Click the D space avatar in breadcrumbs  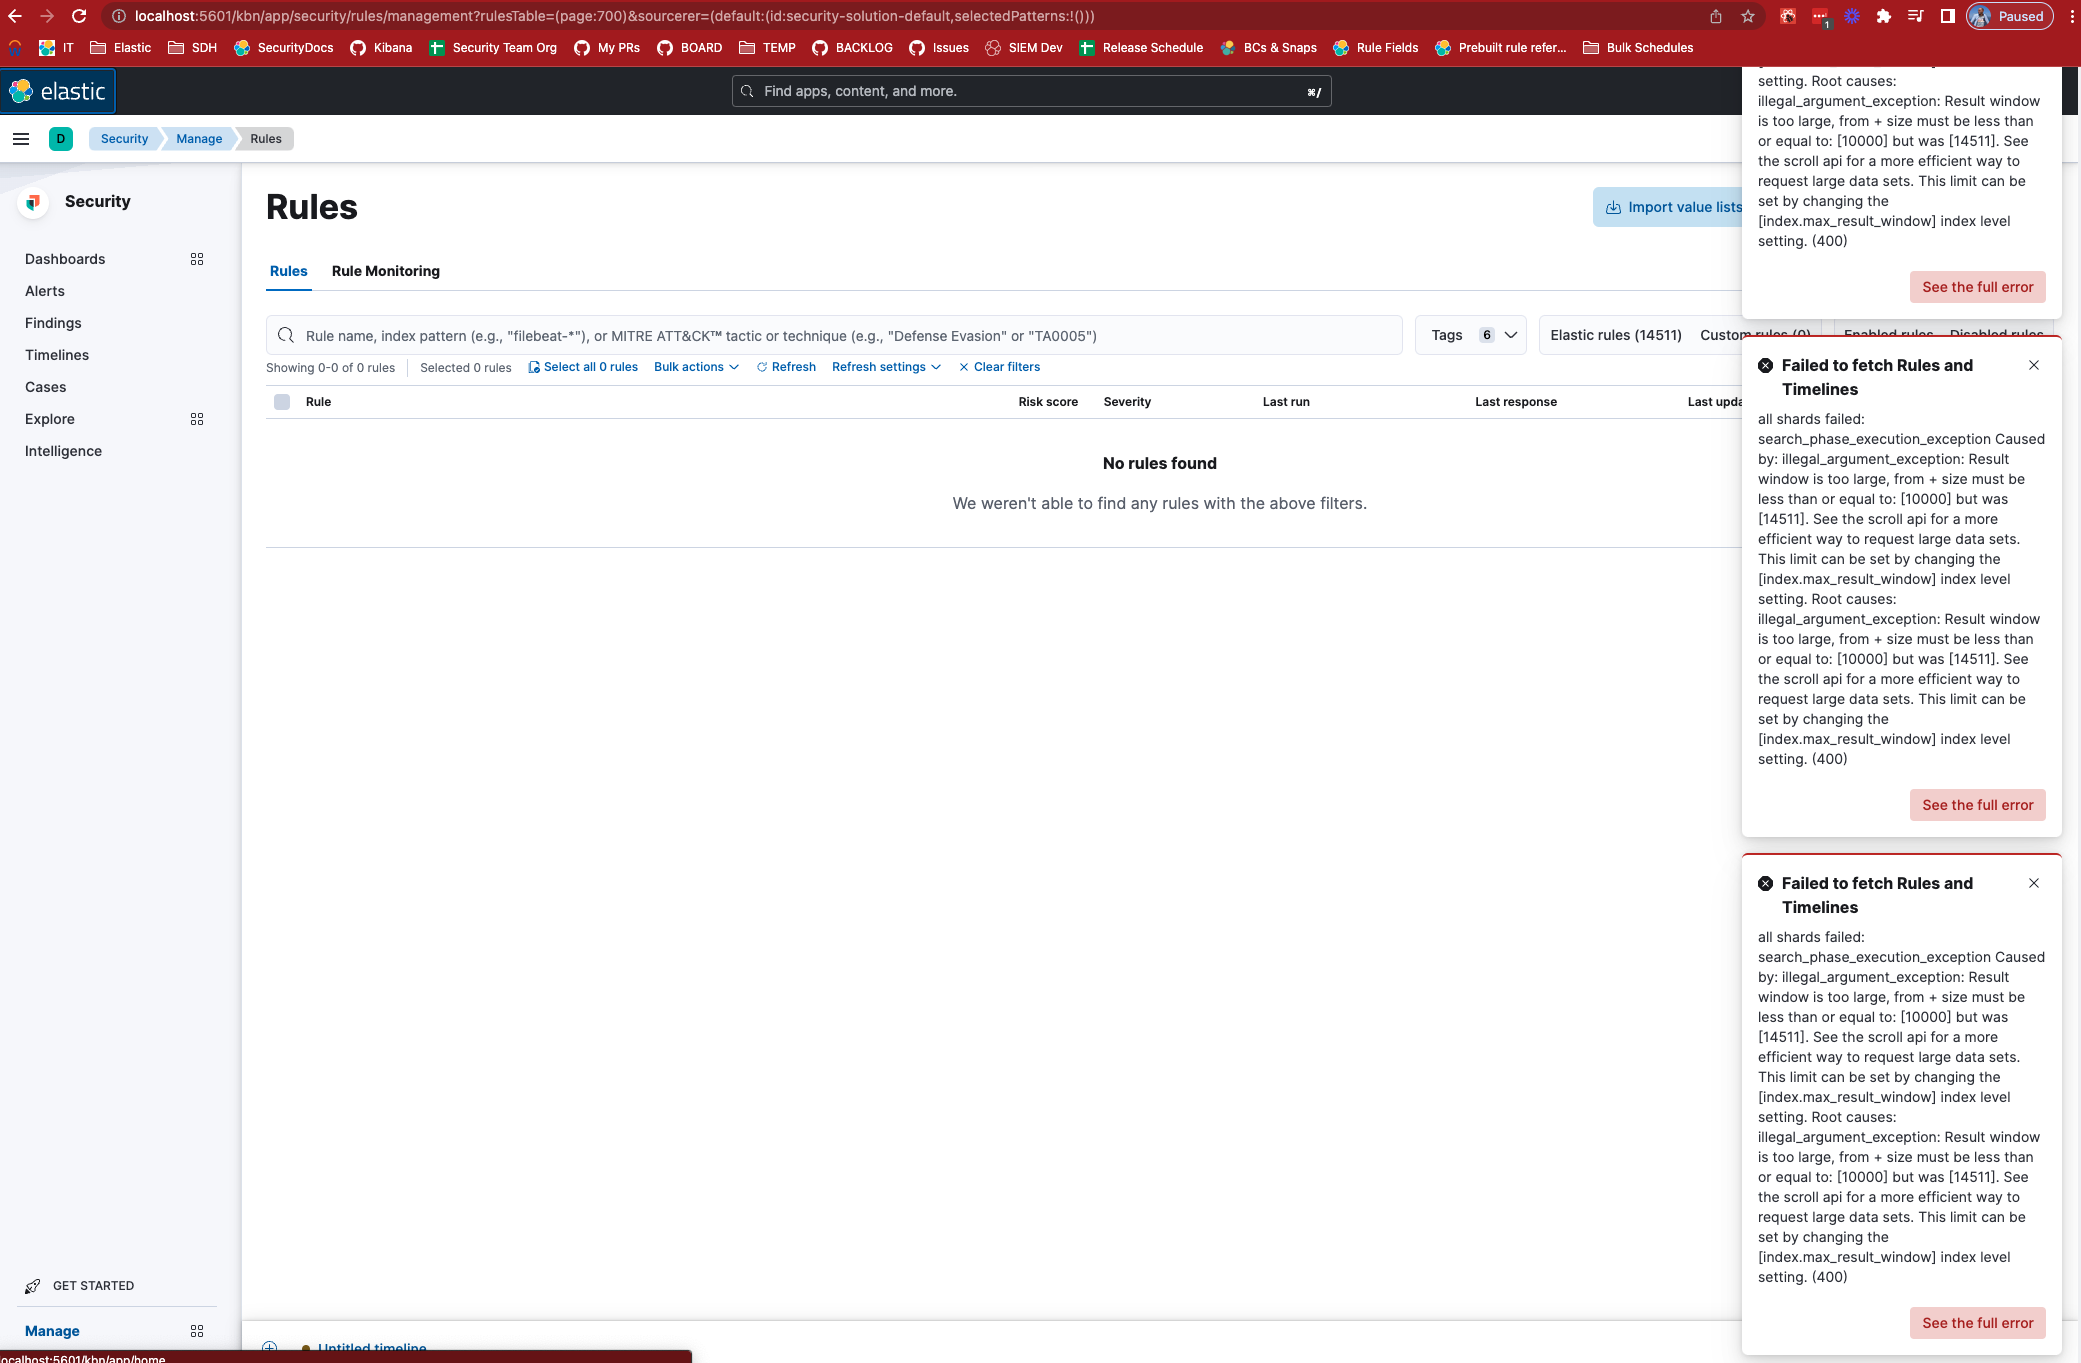[x=61, y=139]
